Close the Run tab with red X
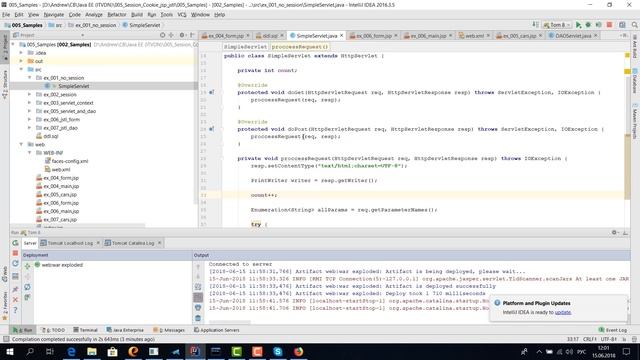 16,300
